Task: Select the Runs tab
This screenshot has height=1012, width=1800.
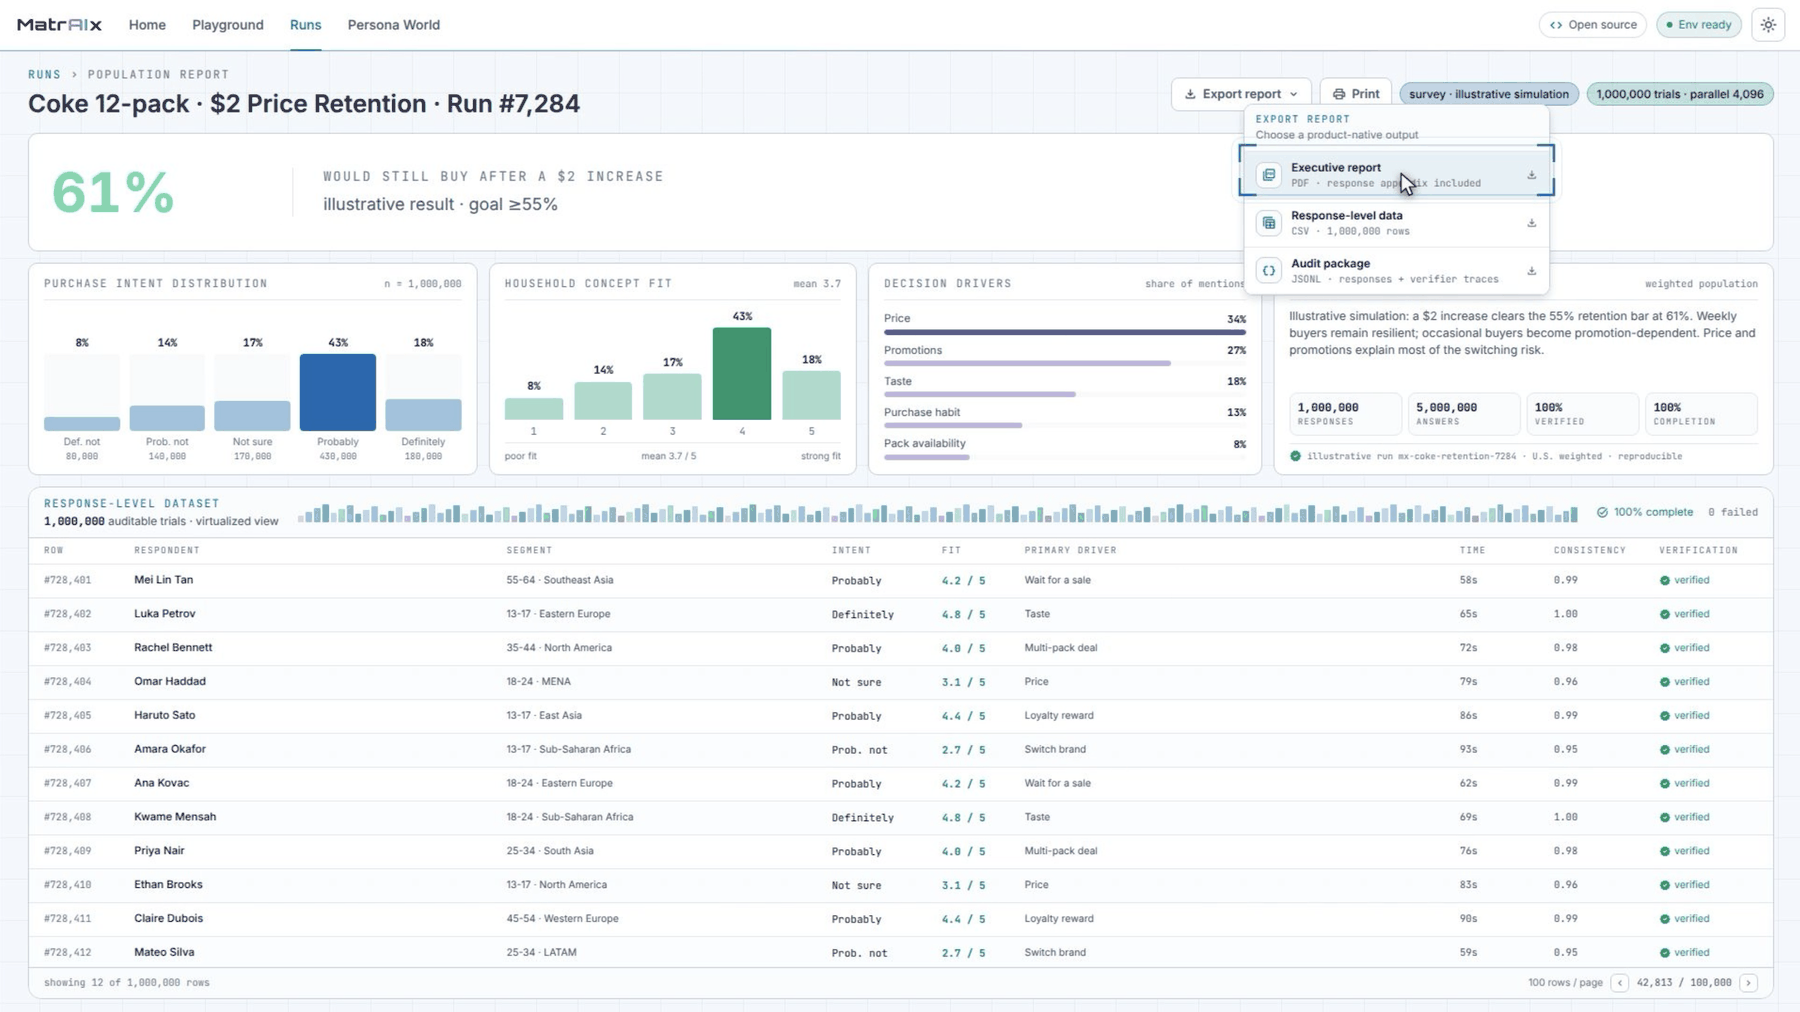Action: coord(305,25)
